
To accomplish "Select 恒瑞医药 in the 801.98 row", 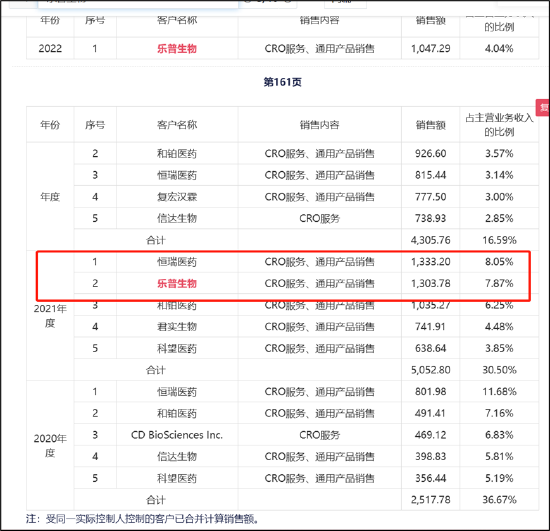I will click(x=177, y=392).
